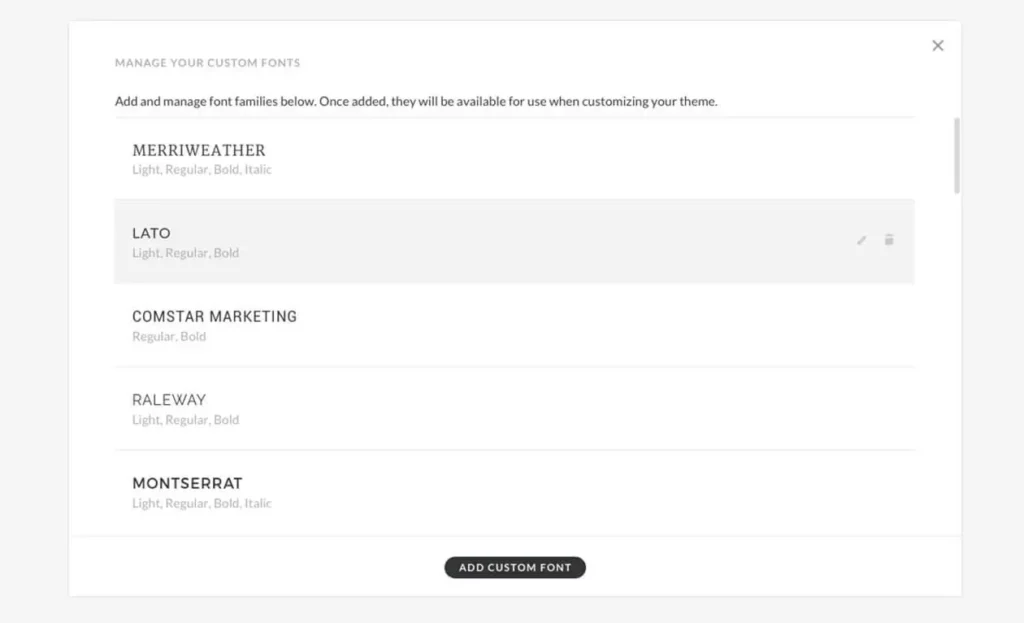Select the Merriweather font name
This screenshot has width=1024, height=623.
(199, 150)
